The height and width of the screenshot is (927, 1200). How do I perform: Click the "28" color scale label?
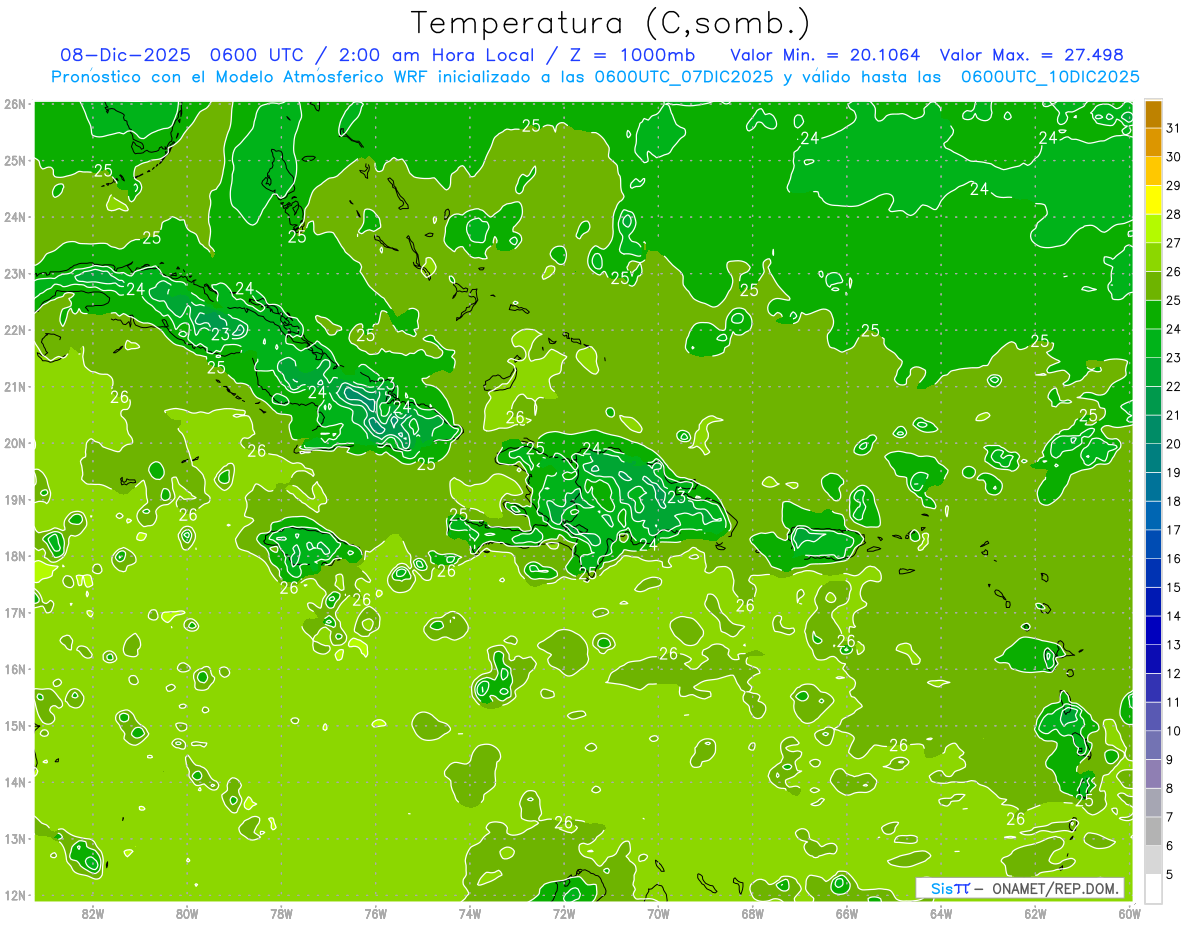click(x=1174, y=214)
